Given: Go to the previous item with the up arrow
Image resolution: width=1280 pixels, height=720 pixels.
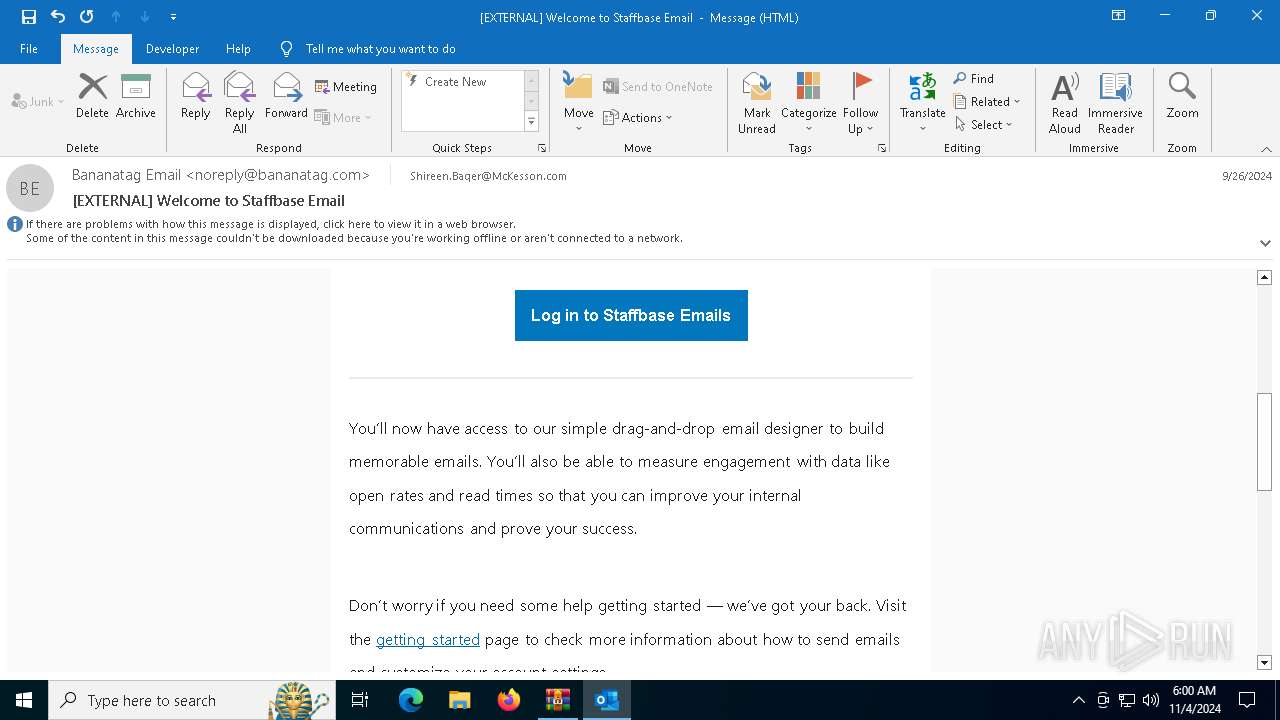Looking at the screenshot, I should pos(116,17).
